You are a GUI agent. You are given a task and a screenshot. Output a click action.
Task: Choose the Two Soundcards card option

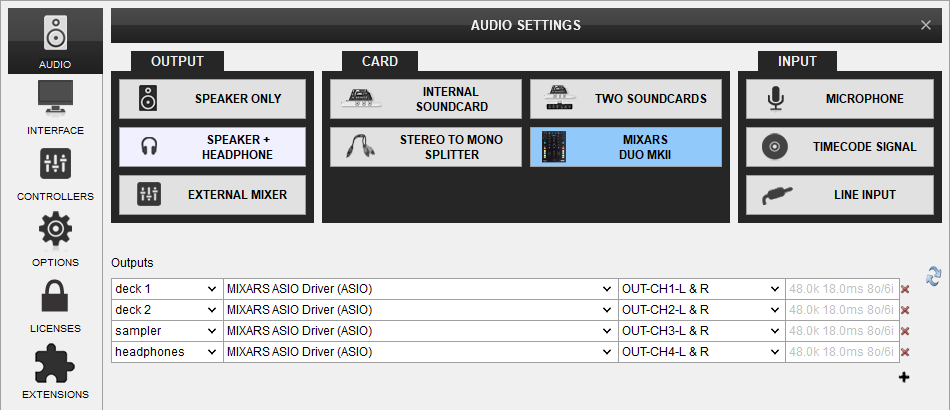tap(625, 99)
